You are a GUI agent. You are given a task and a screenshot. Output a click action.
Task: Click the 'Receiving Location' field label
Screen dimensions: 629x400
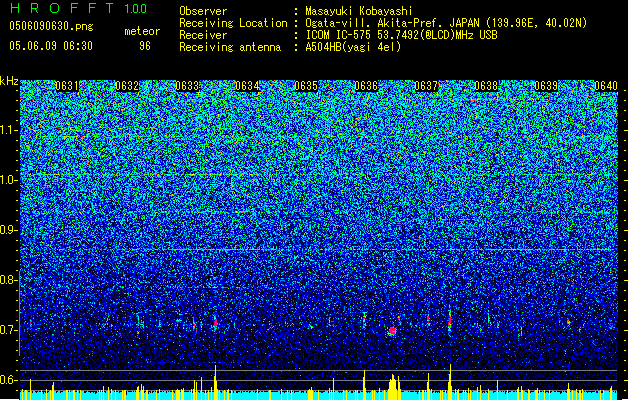pyautogui.click(x=233, y=23)
